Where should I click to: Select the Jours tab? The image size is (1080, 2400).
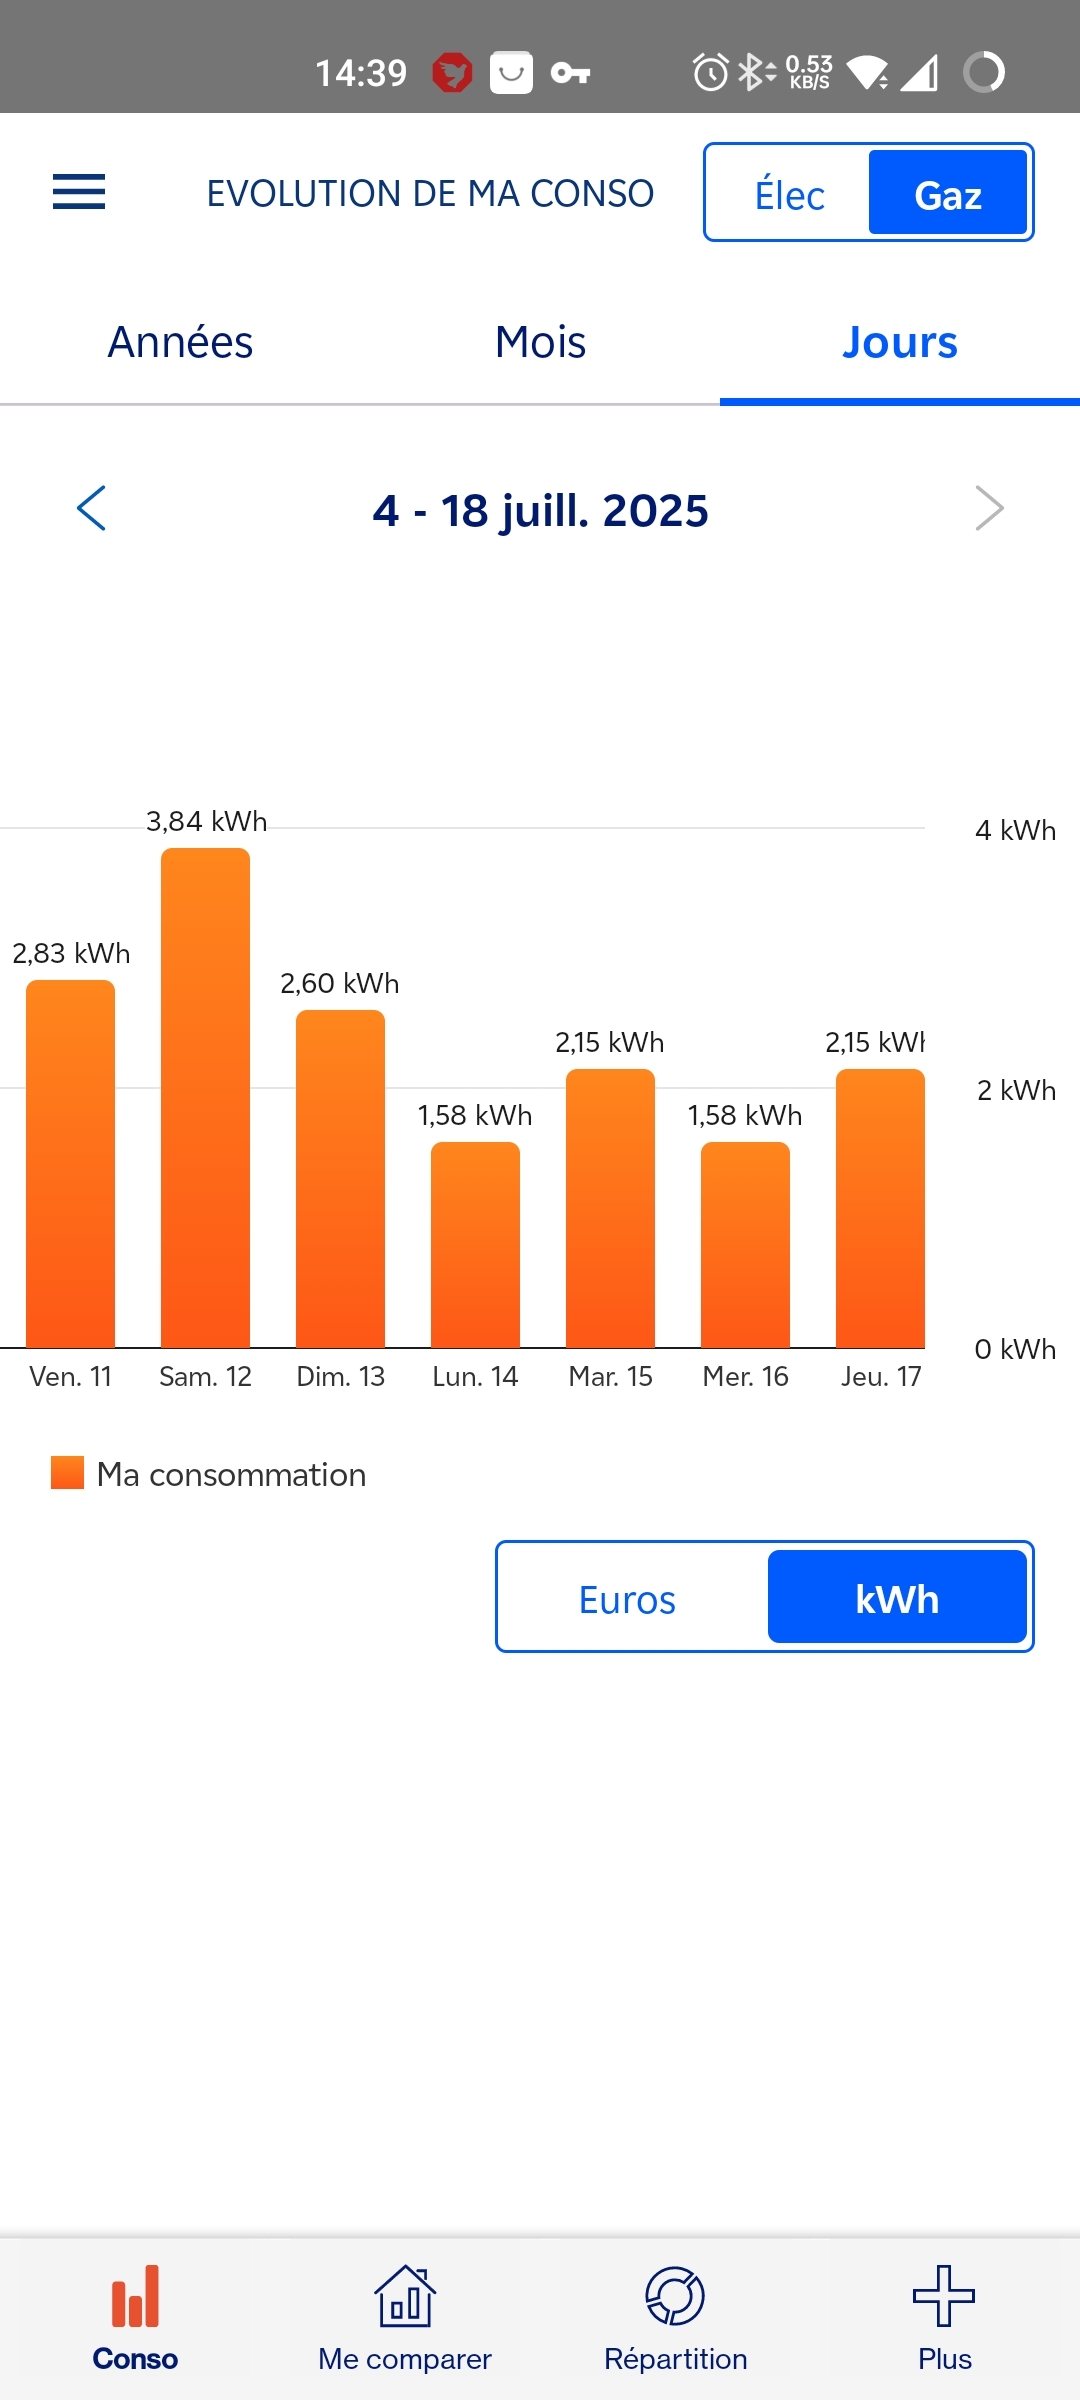click(x=899, y=343)
